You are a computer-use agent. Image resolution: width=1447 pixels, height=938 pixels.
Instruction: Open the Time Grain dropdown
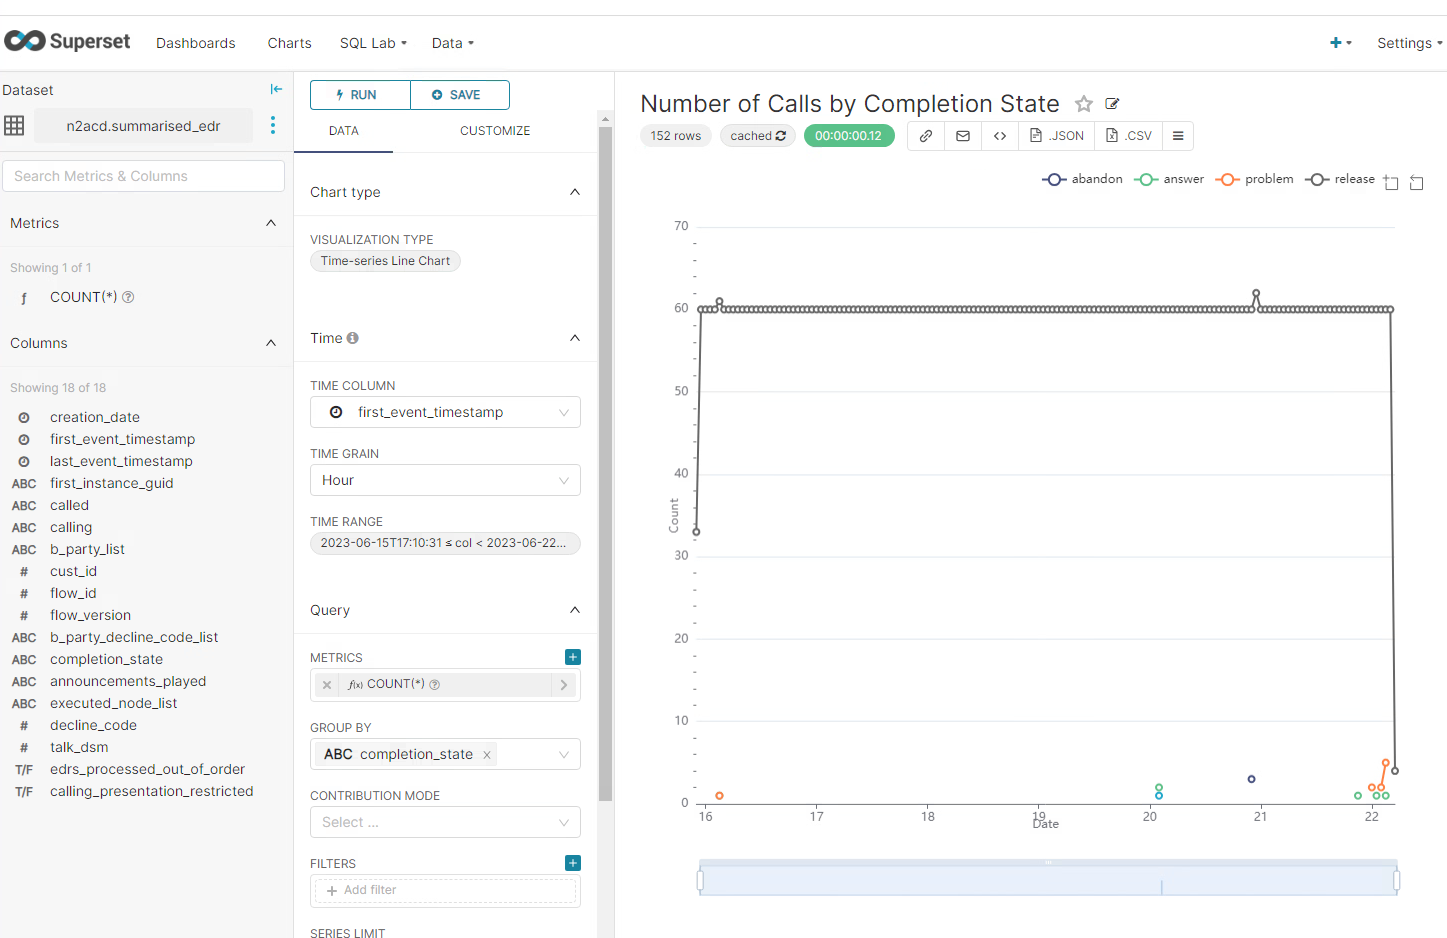(x=445, y=480)
